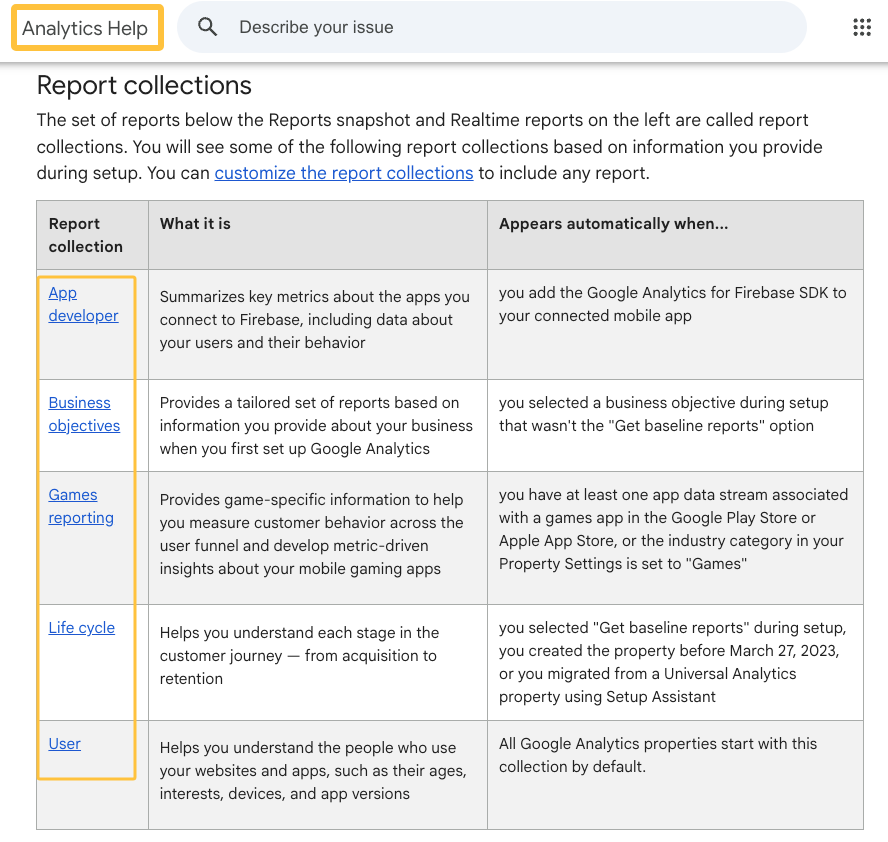Open the Analytics Help home link
888x842 pixels.
click(x=85, y=28)
